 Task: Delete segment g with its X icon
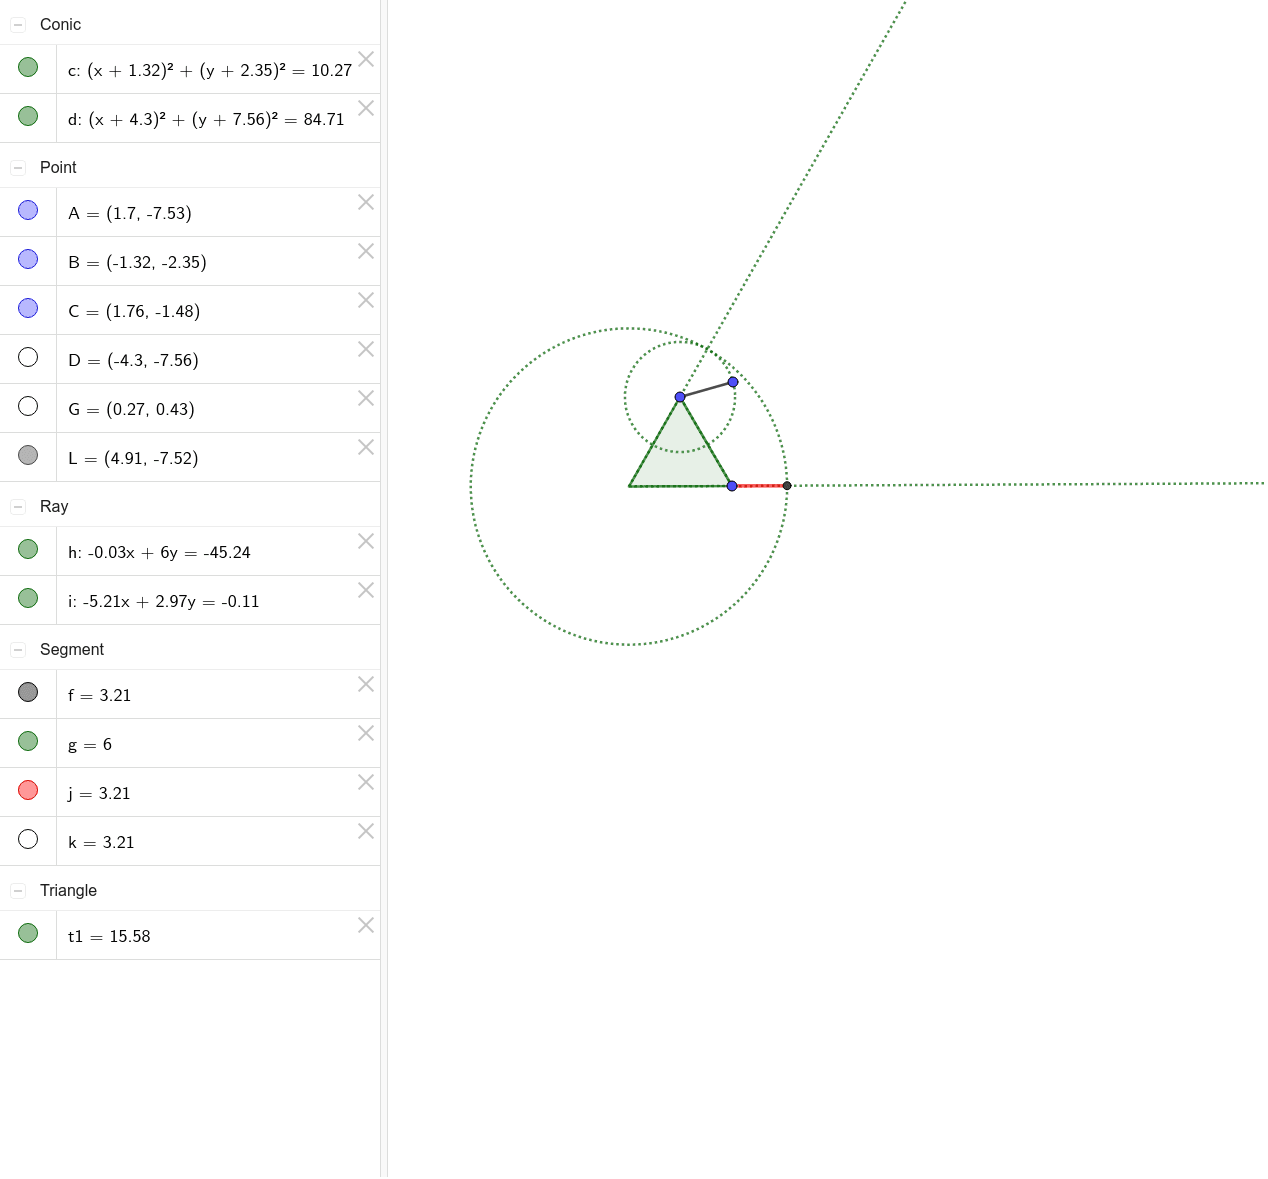coord(366,733)
